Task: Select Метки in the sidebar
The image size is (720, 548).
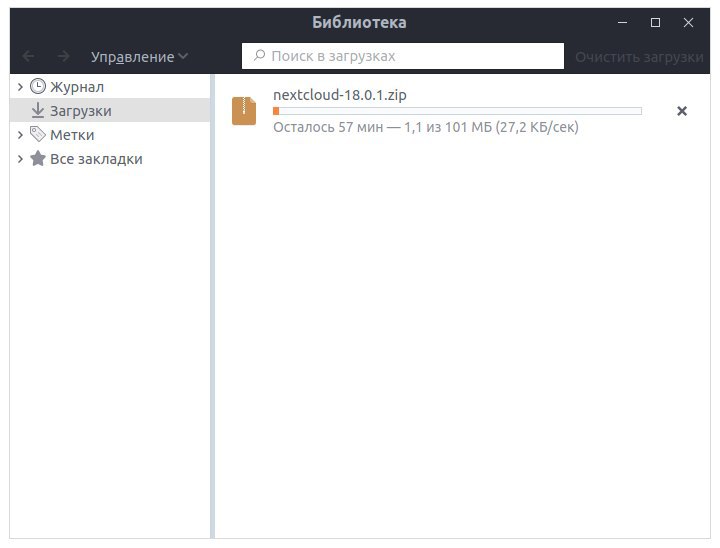Action: point(72,135)
